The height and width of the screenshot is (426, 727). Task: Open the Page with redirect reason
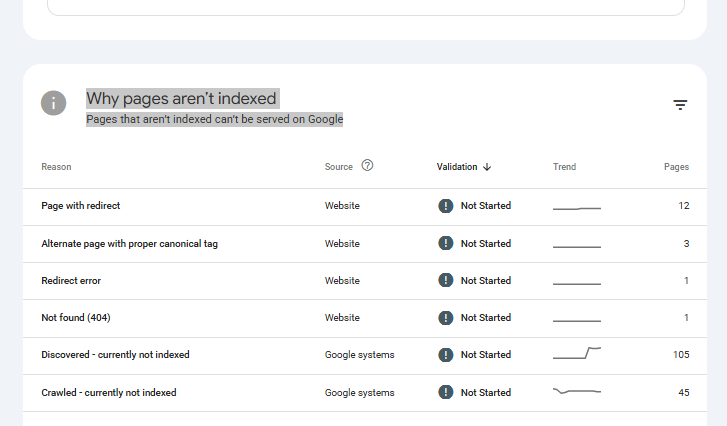(x=81, y=206)
